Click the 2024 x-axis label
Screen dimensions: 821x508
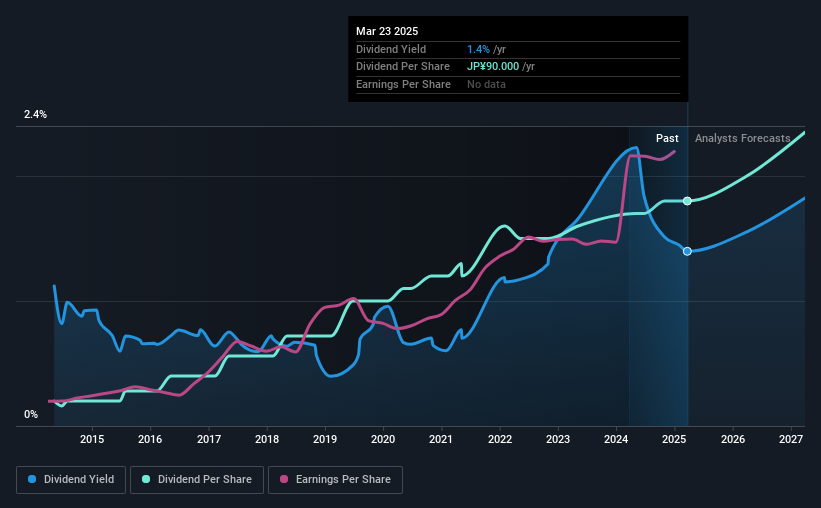616,439
